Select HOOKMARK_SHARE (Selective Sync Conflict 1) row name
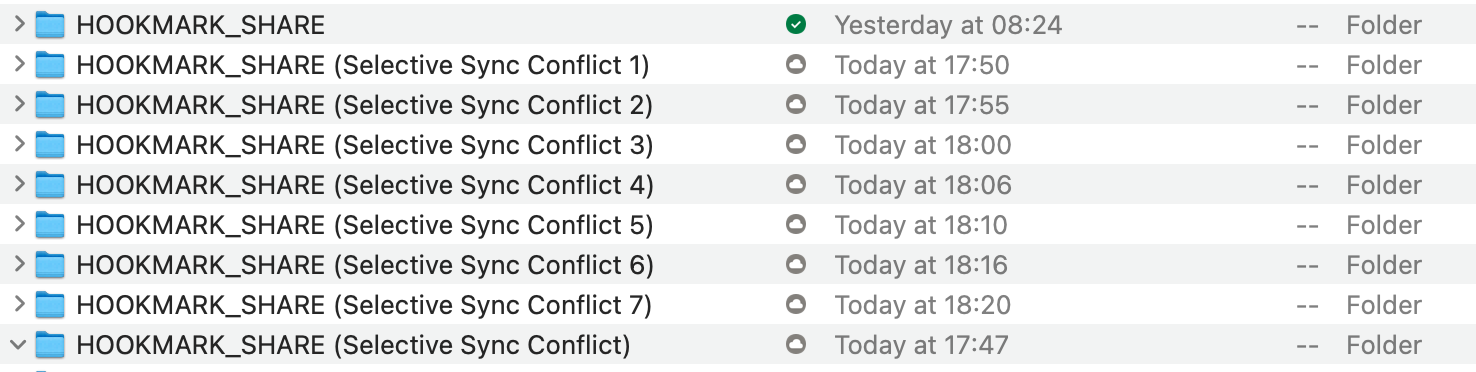 pos(363,66)
